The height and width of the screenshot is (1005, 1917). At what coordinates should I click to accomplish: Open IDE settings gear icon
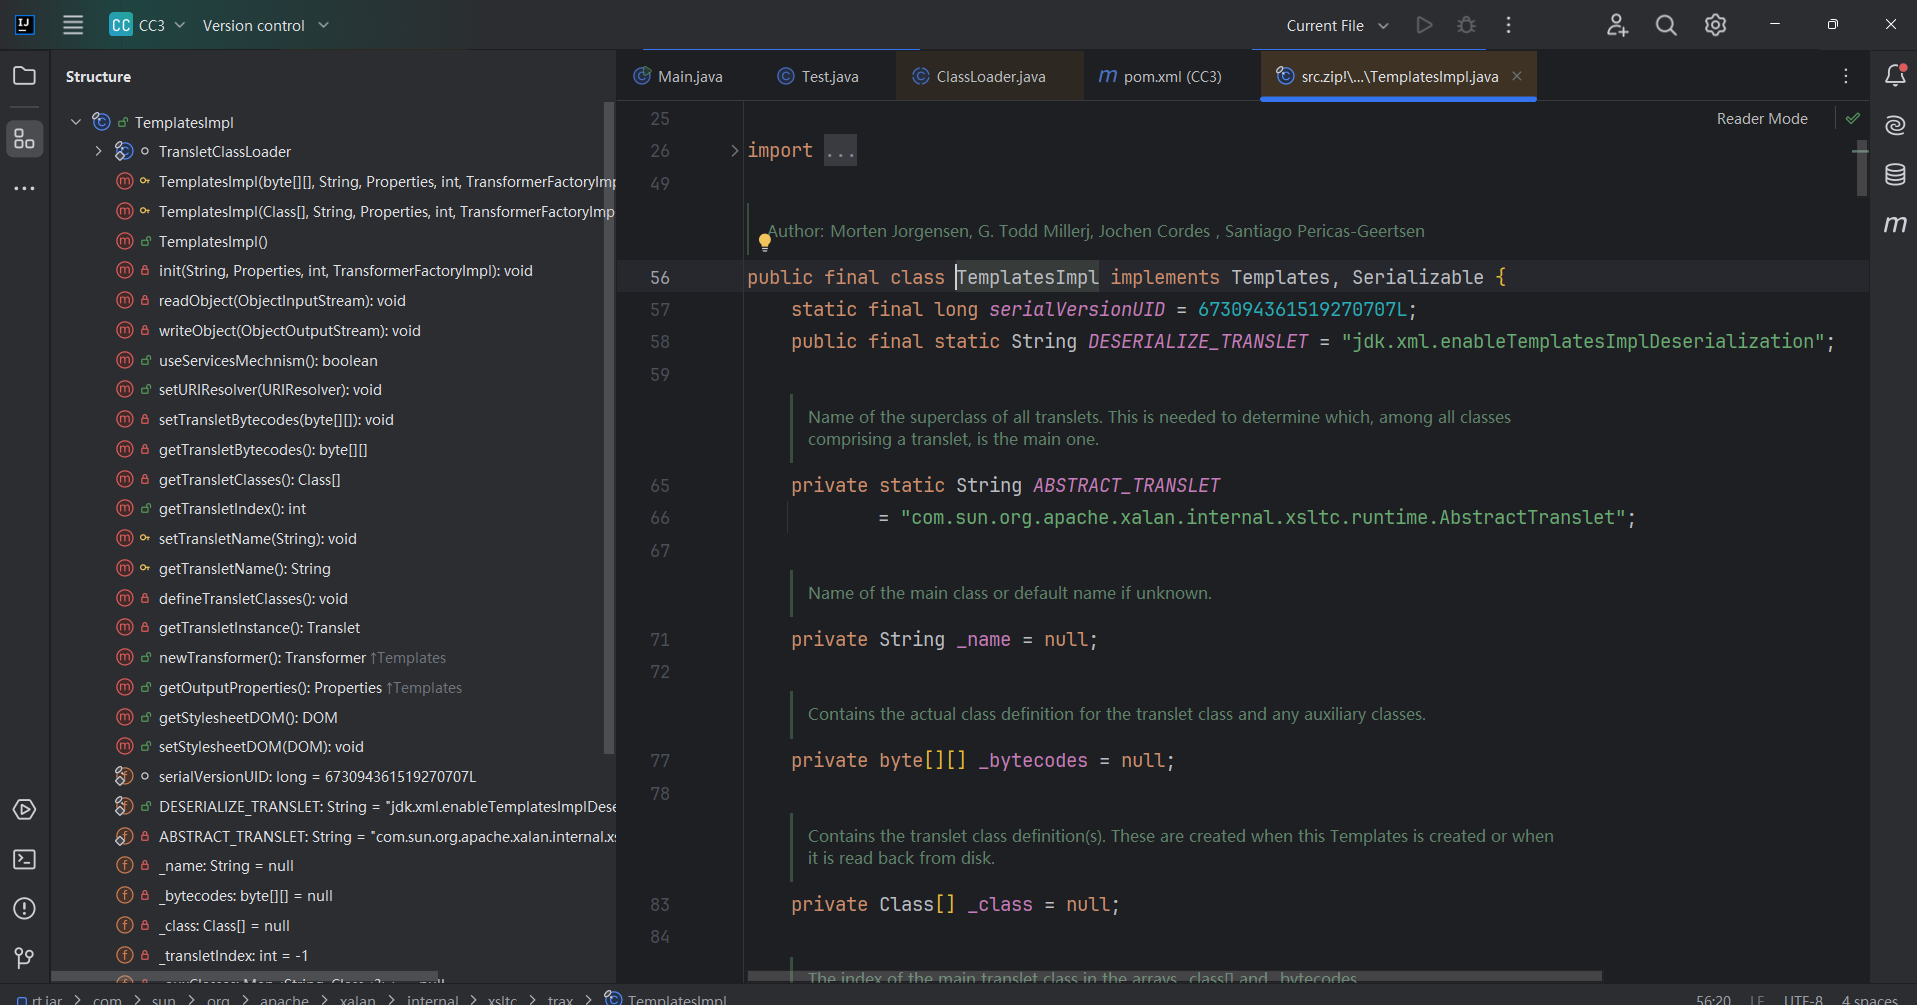pos(1715,25)
